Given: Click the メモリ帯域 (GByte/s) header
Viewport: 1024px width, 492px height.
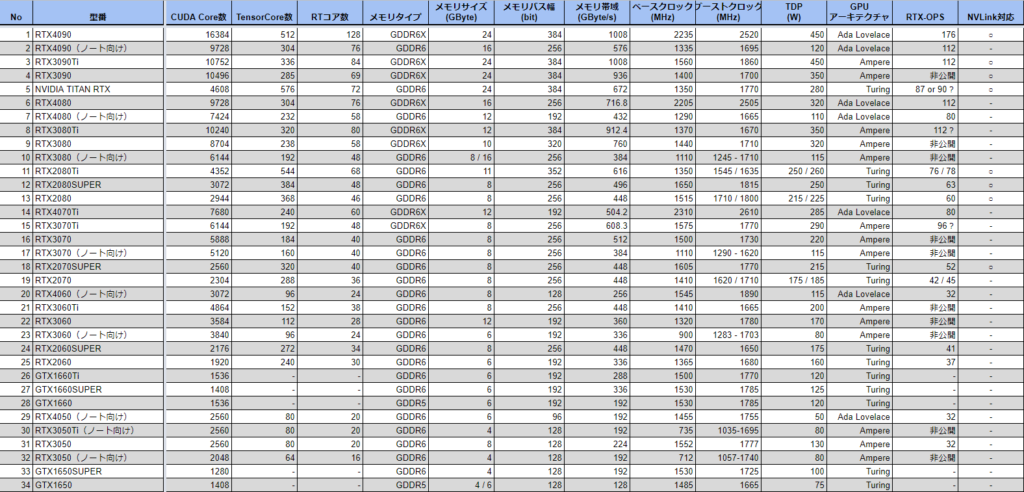Looking at the screenshot, I should pos(598,12).
